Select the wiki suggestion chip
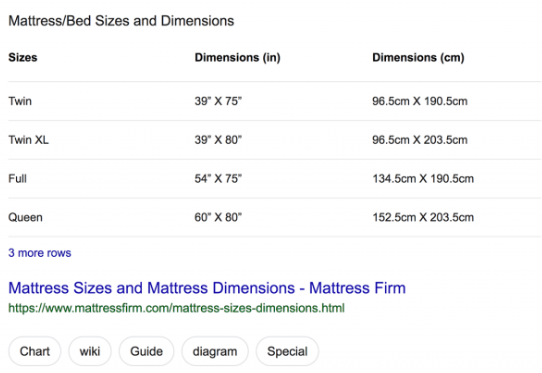542x373 pixels. tap(90, 351)
